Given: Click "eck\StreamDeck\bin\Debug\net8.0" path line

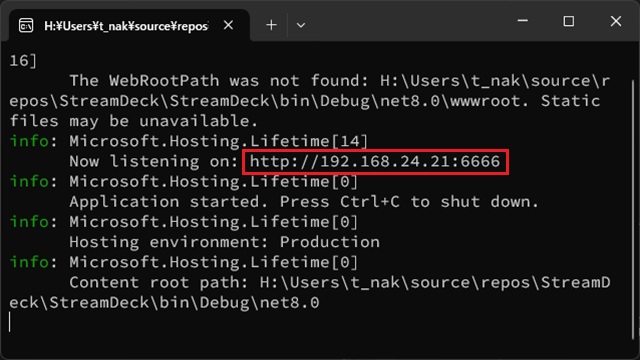Looking at the screenshot, I should (x=164, y=303).
